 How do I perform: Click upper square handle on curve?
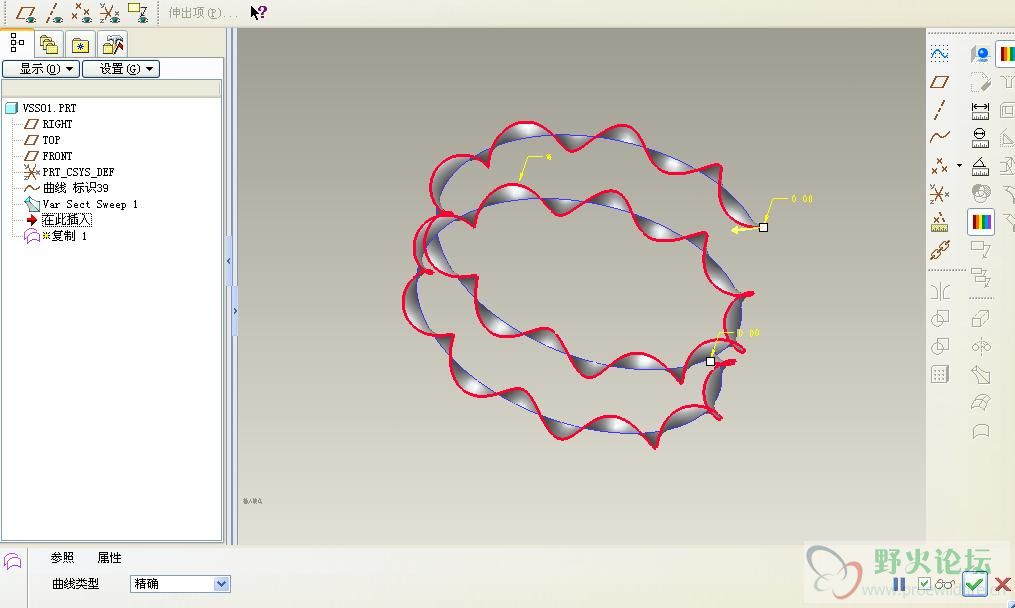763,227
